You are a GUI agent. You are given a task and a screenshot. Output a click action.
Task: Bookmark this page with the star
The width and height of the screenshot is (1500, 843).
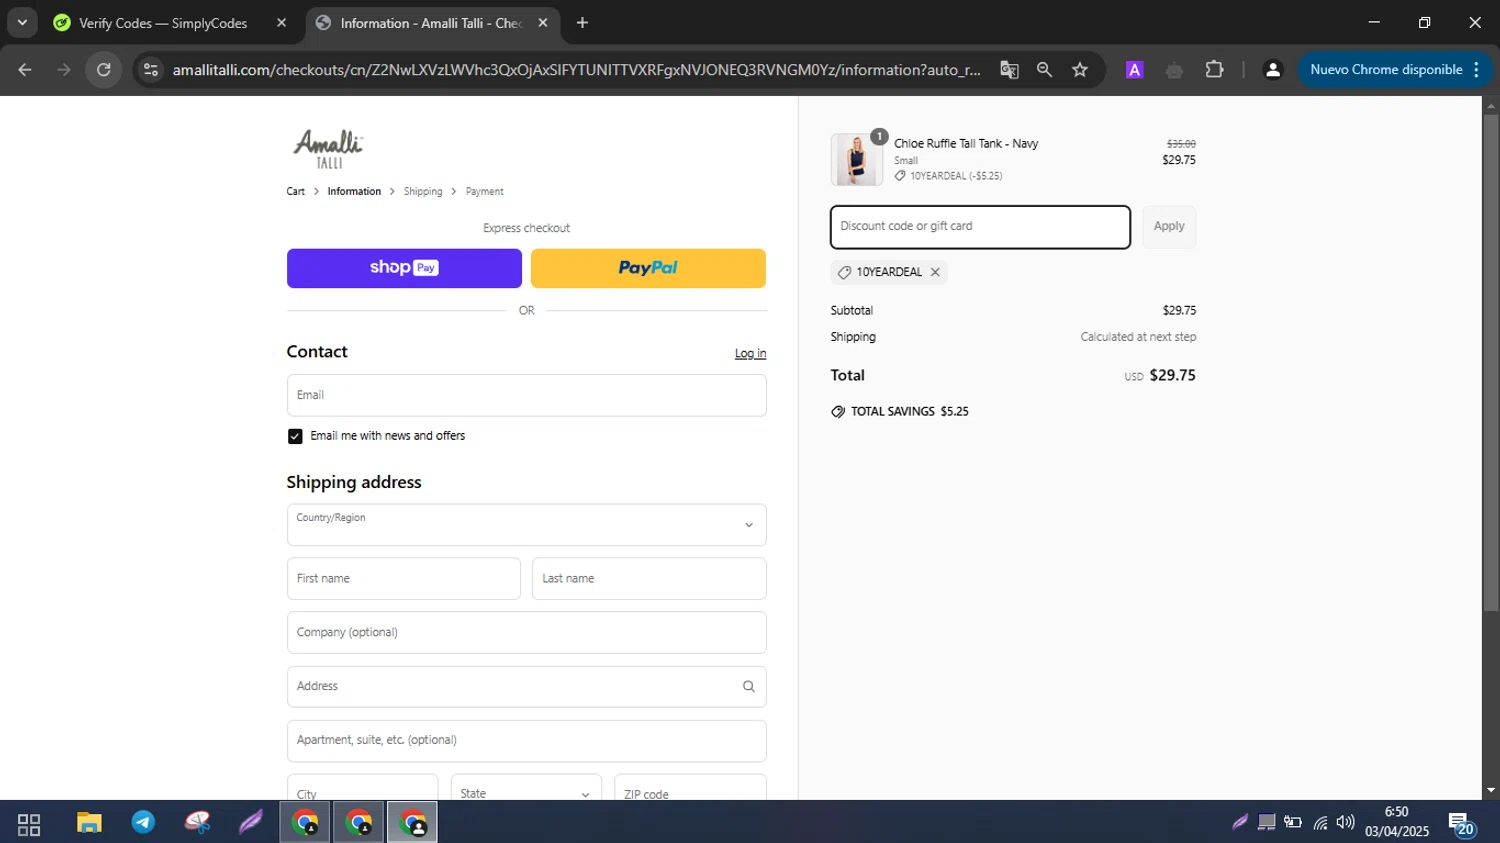(1080, 70)
